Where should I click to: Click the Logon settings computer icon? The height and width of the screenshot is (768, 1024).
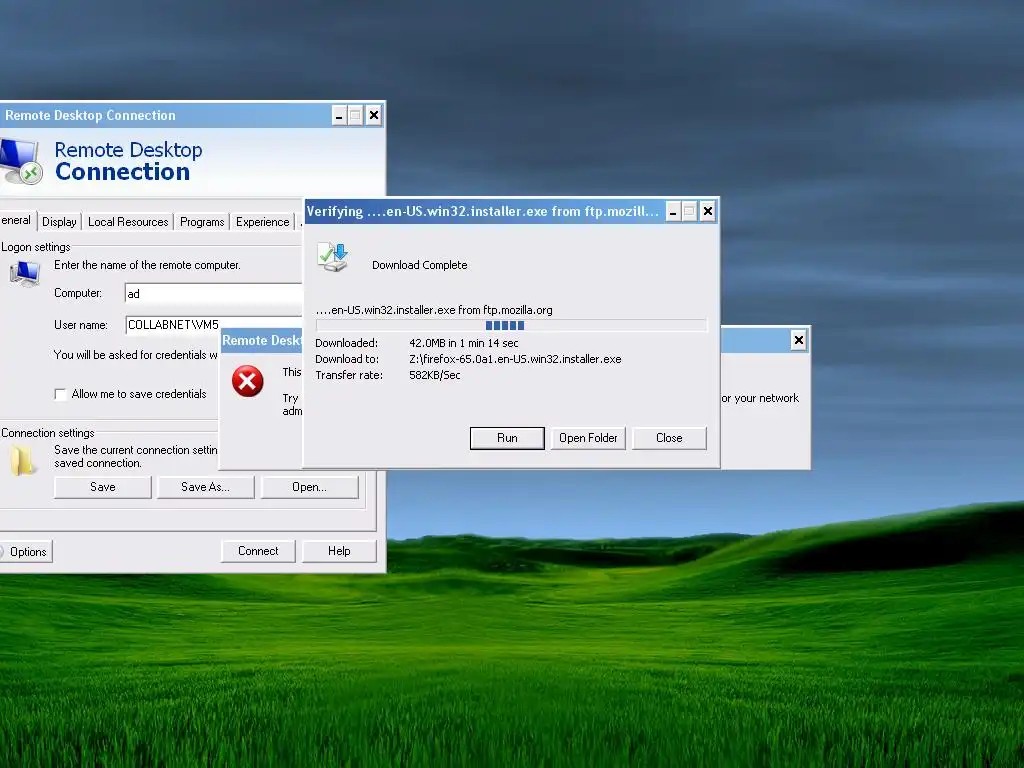coord(25,274)
